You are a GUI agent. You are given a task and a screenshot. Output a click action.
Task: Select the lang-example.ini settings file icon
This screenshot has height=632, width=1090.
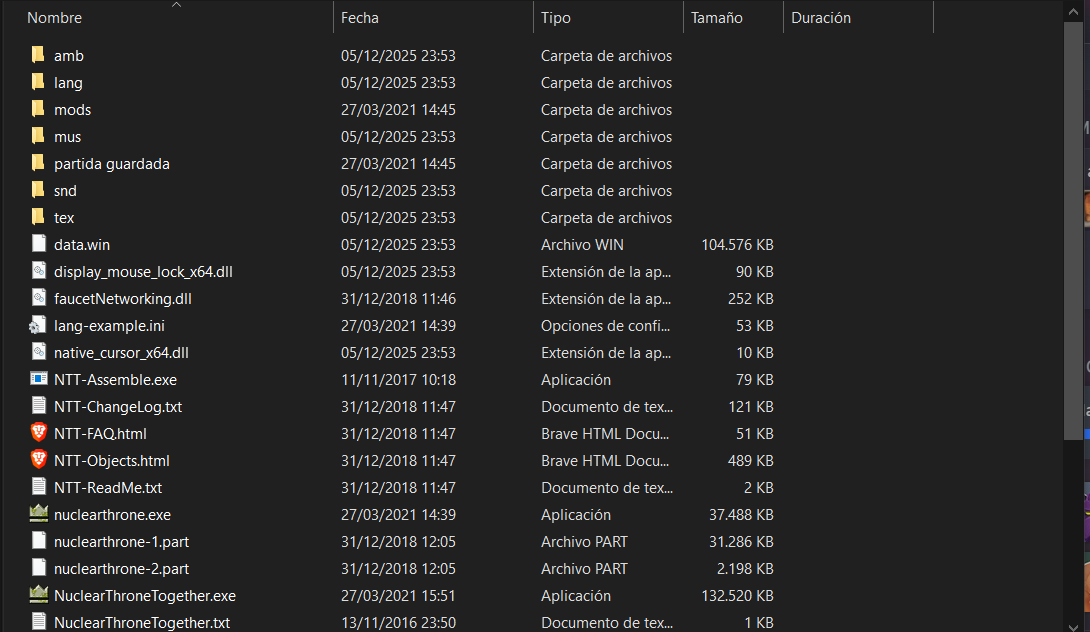(x=39, y=325)
